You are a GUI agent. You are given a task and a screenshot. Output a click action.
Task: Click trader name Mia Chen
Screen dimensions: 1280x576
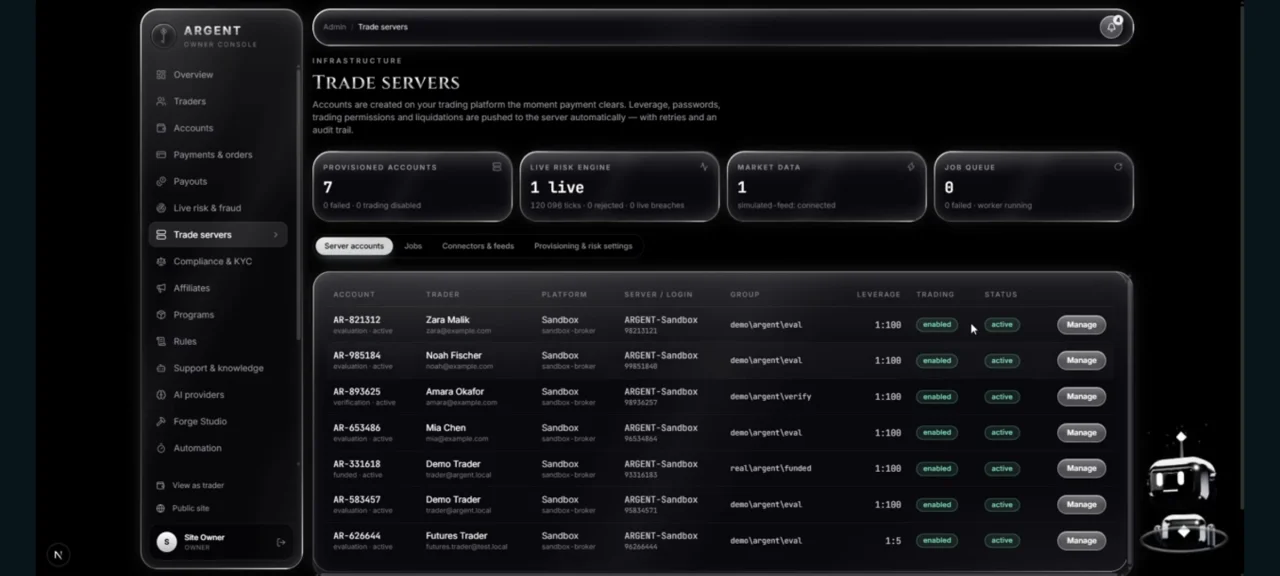coord(446,428)
